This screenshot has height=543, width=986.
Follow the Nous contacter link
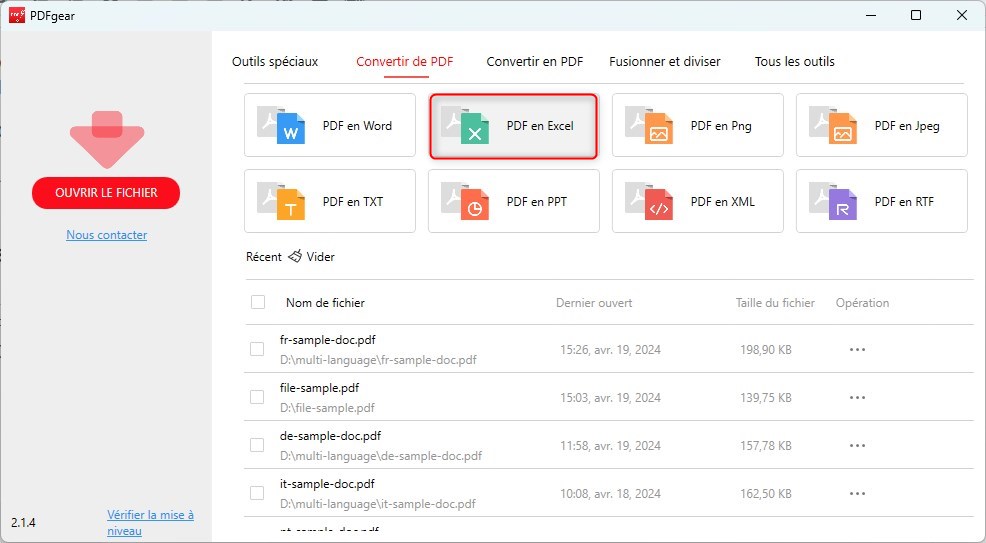[107, 235]
